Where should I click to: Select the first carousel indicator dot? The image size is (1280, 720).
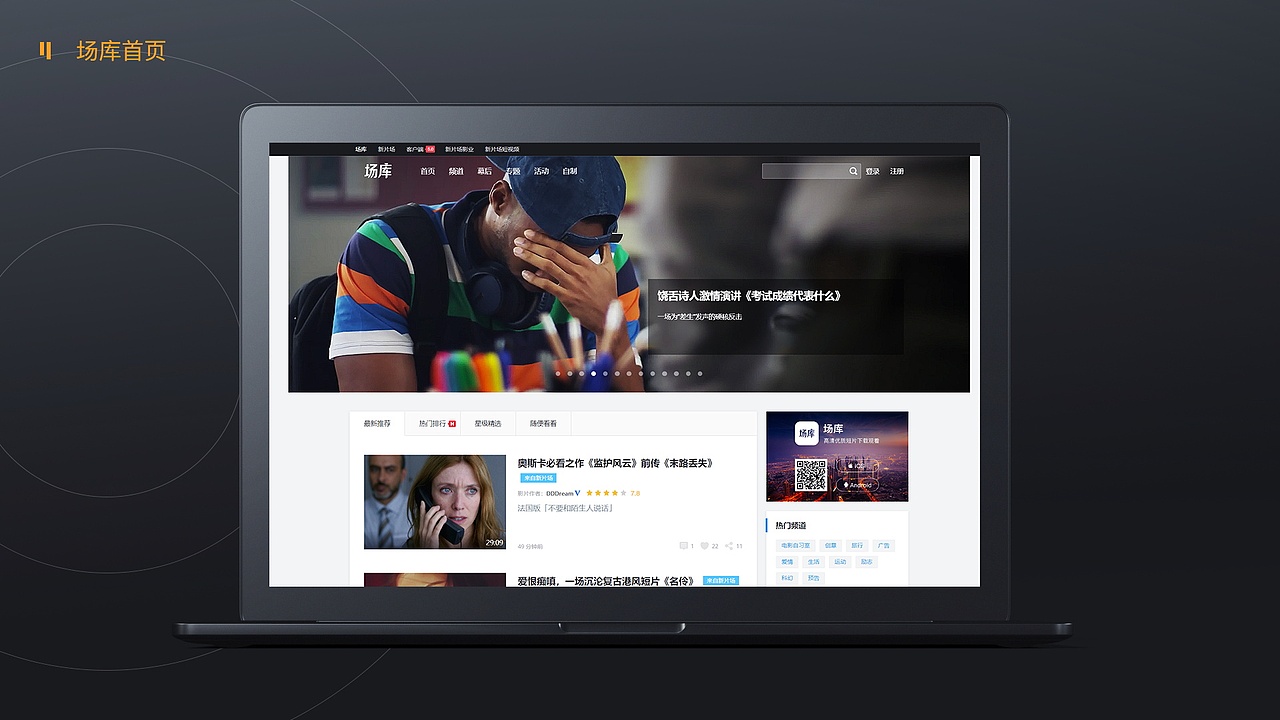558,374
